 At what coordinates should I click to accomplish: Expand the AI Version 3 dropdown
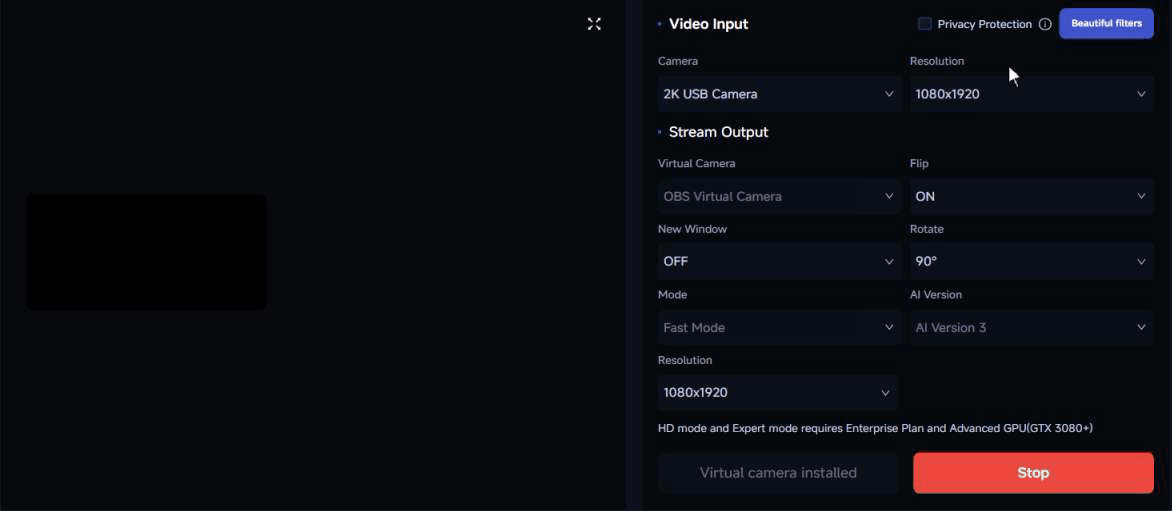click(1030, 328)
